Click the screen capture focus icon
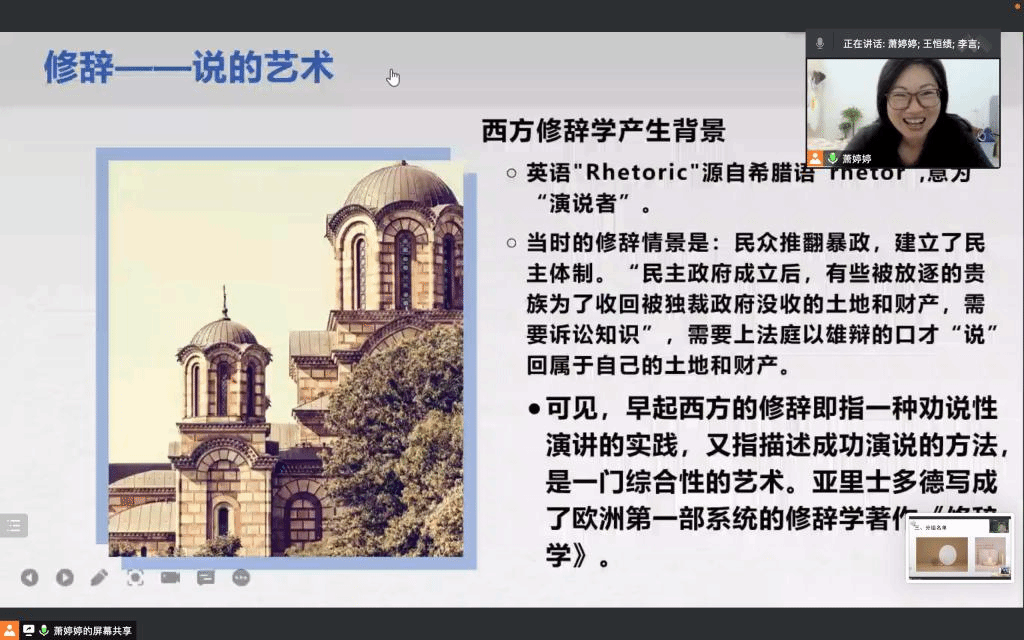 (x=135, y=577)
